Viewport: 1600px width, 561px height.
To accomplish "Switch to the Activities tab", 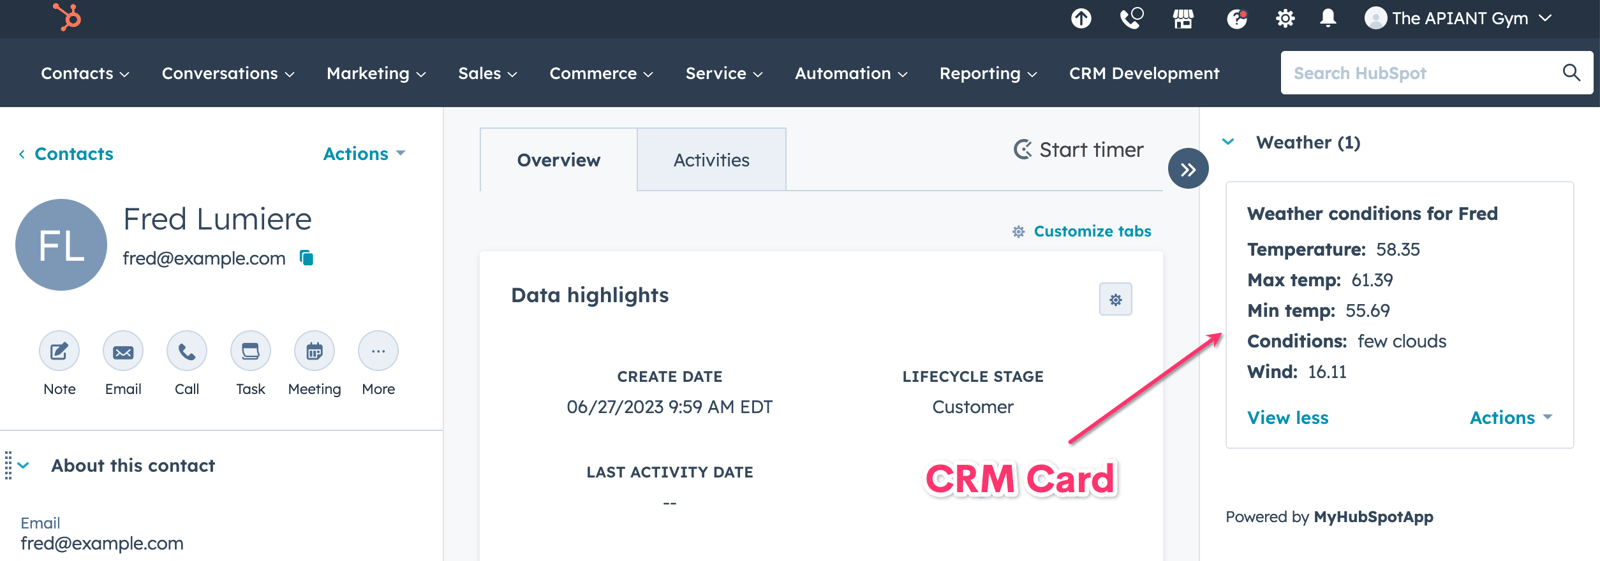I will (x=711, y=160).
